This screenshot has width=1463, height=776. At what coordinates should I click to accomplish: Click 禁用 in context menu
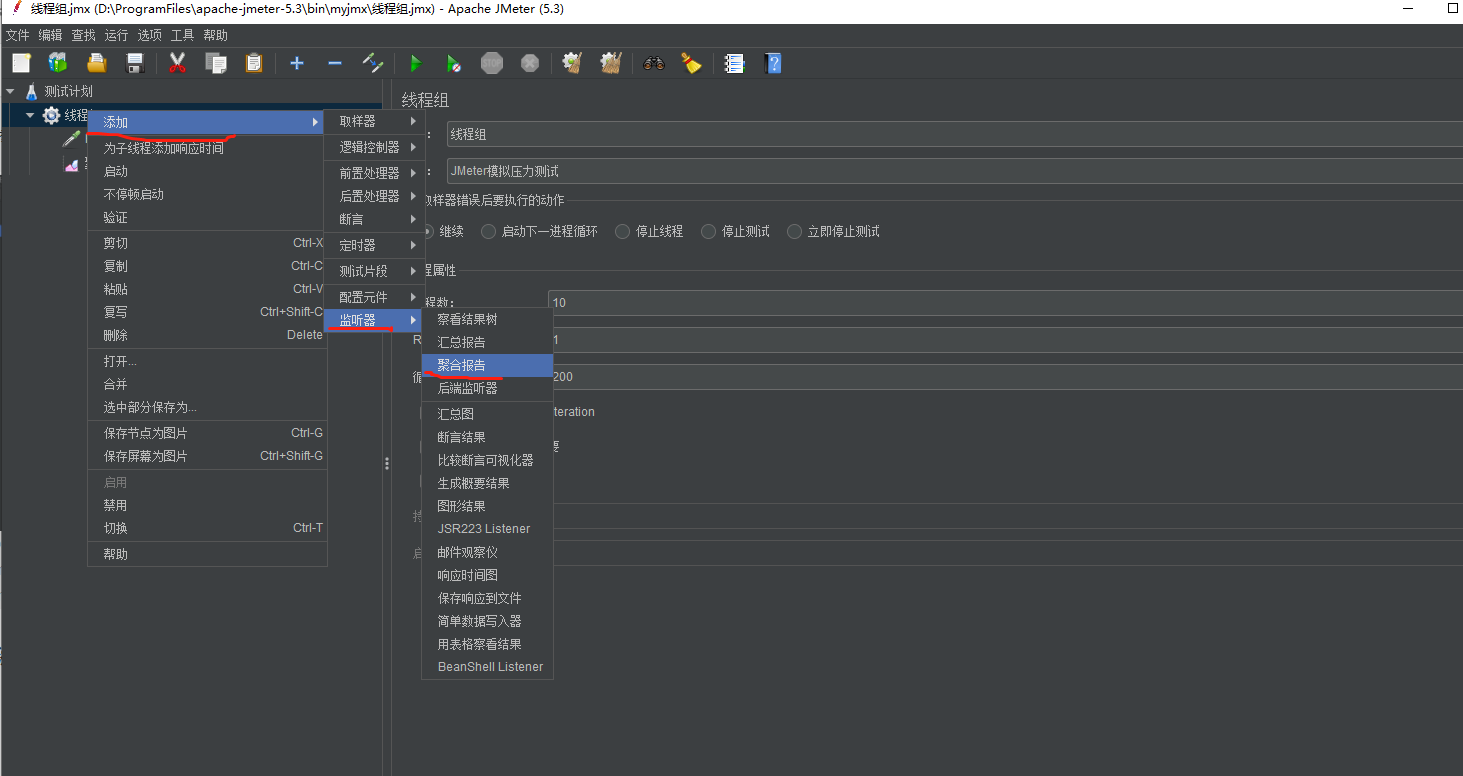tap(207, 505)
